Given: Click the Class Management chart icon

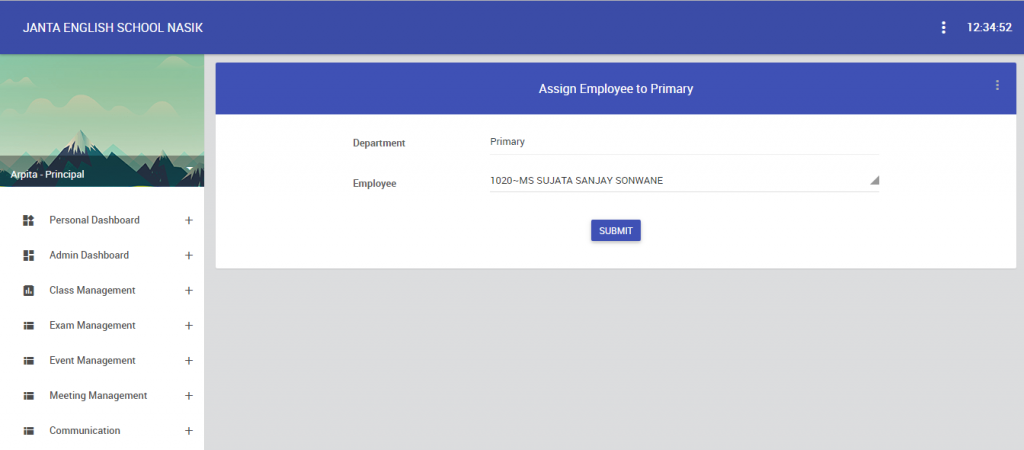Looking at the screenshot, I should [x=28, y=290].
